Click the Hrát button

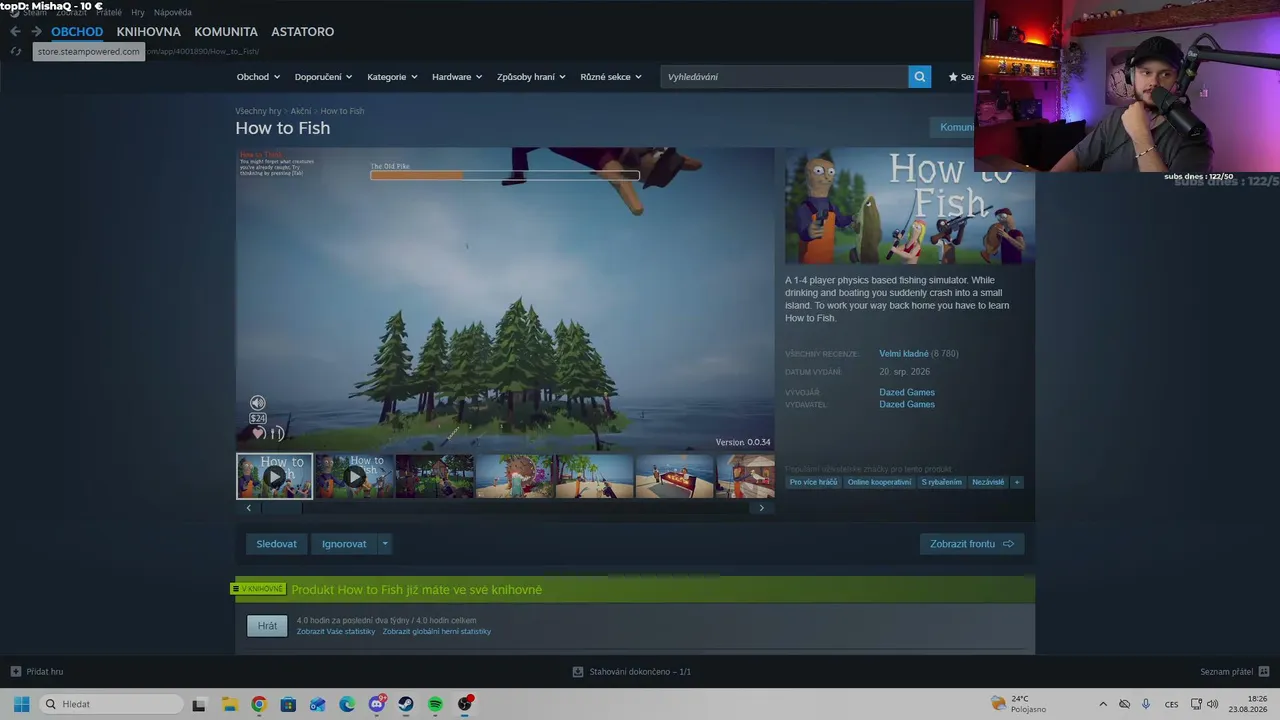(x=267, y=626)
